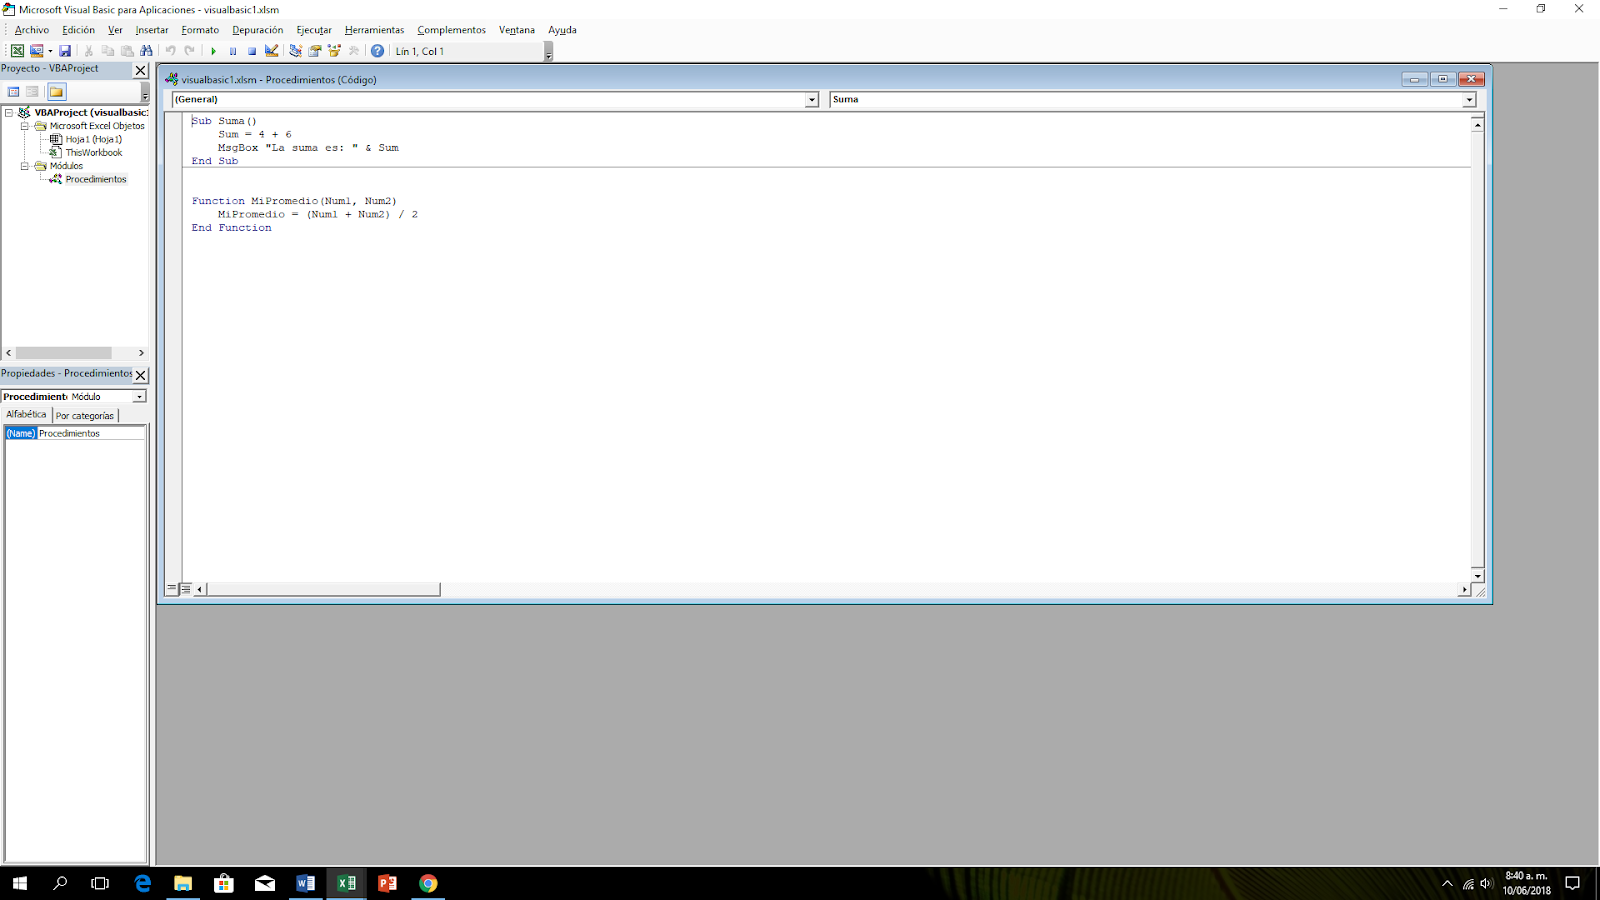Open the (General) object dropdown

[x=812, y=99]
